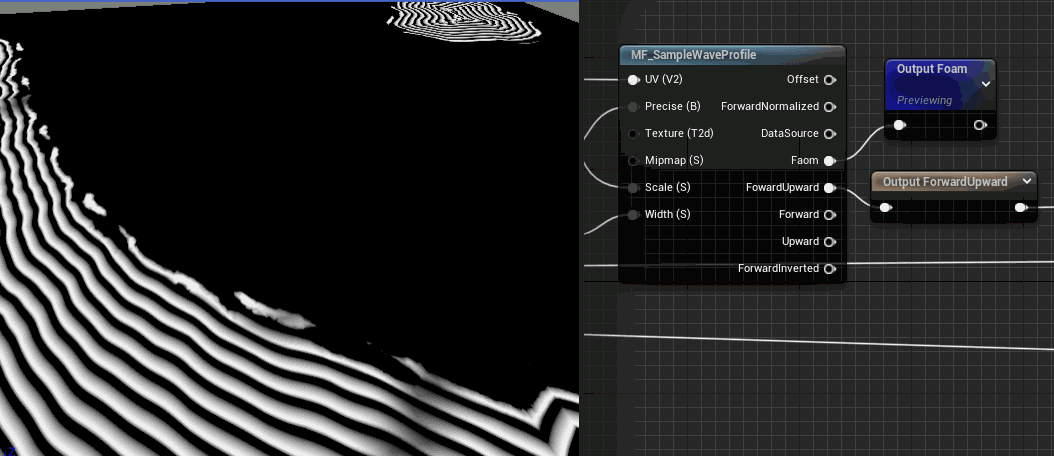Screen dimensions: 1054x456
Task: Click the Mipmap (S) input pin
Action: [x=633, y=161]
